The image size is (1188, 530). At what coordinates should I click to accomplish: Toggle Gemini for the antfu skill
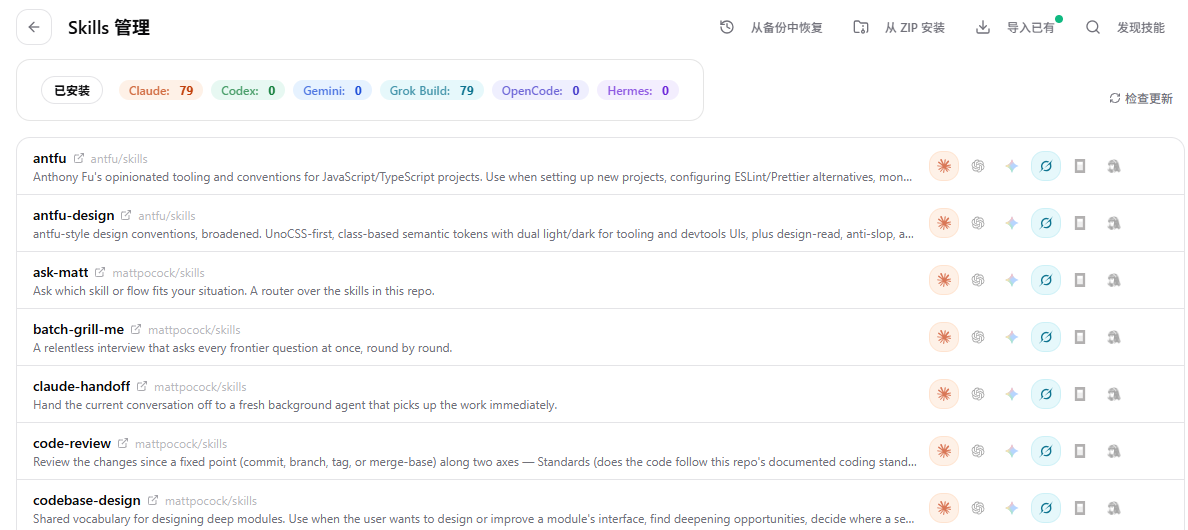point(1011,167)
